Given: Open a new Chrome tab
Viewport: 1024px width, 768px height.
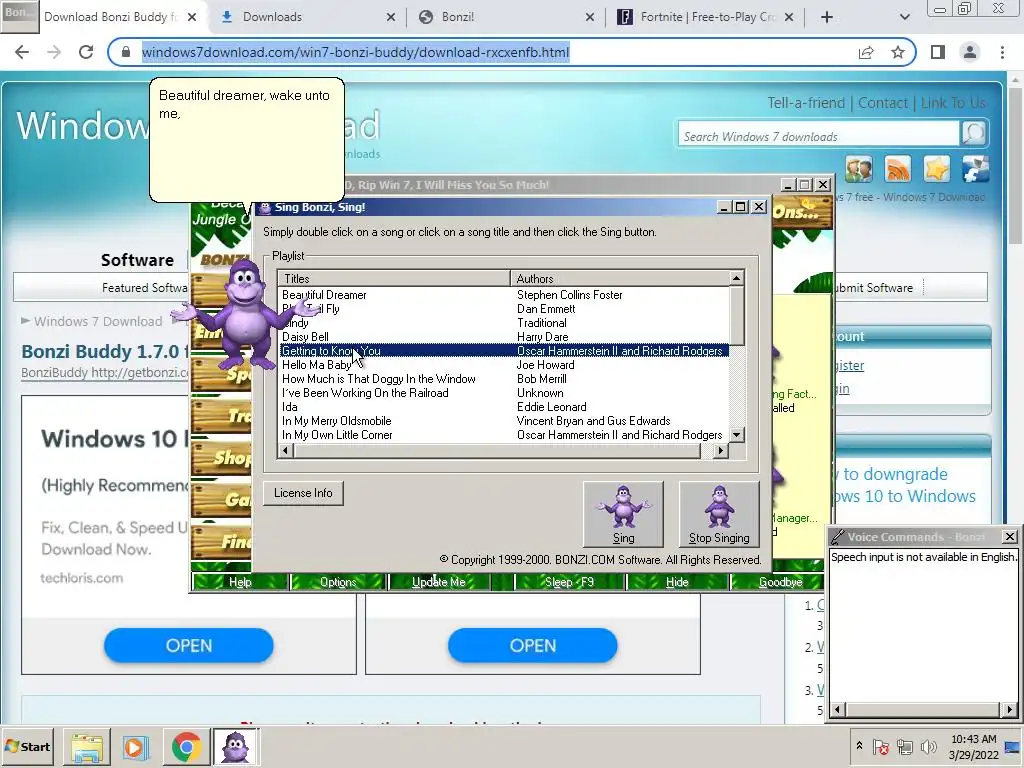Looking at the screenshot, I should coord(827,17).
